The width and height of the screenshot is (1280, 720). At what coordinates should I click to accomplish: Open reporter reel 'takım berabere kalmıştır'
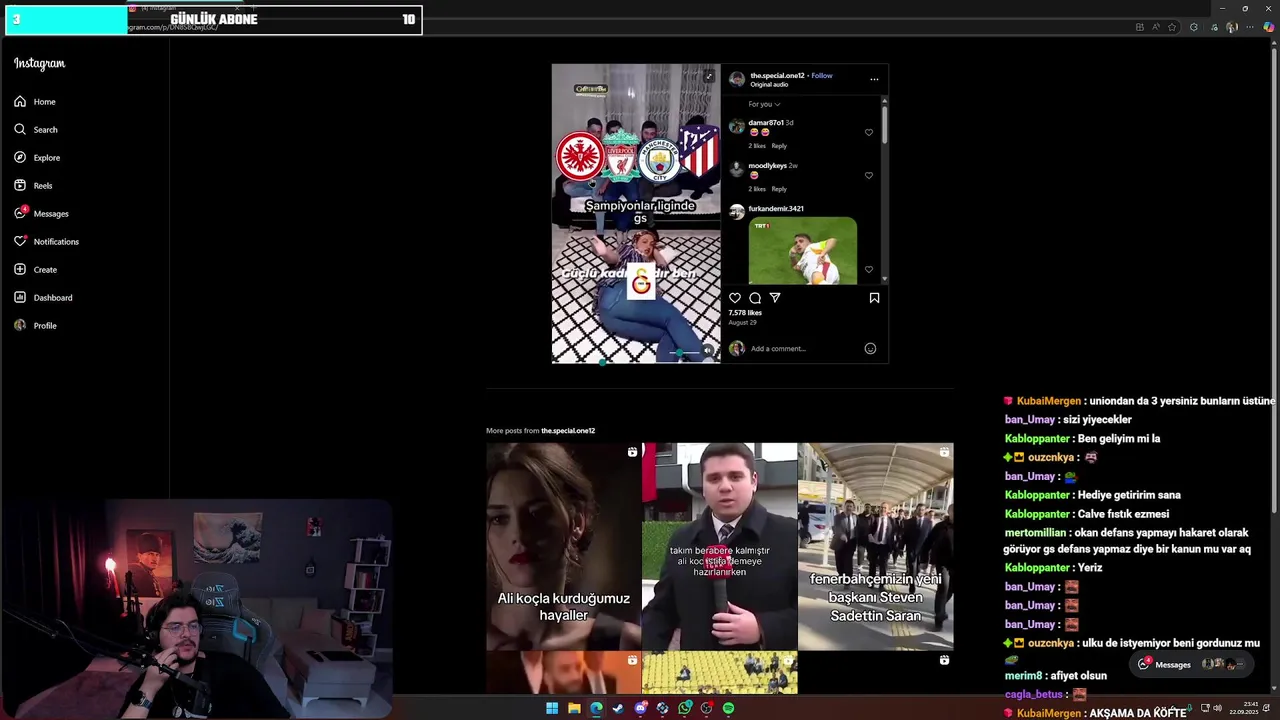(x=720, y=546)
